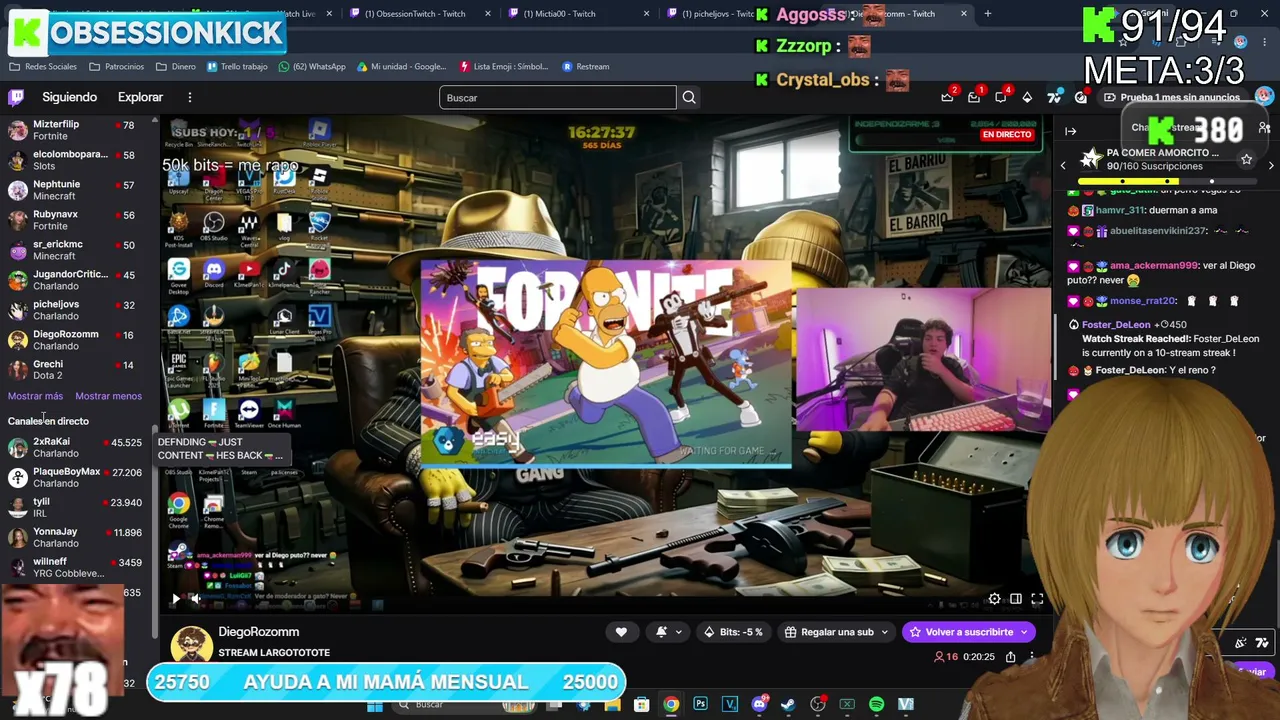Open player settings gear
The height and width of the screenshot is (720, 1280).
pos(994,599)
